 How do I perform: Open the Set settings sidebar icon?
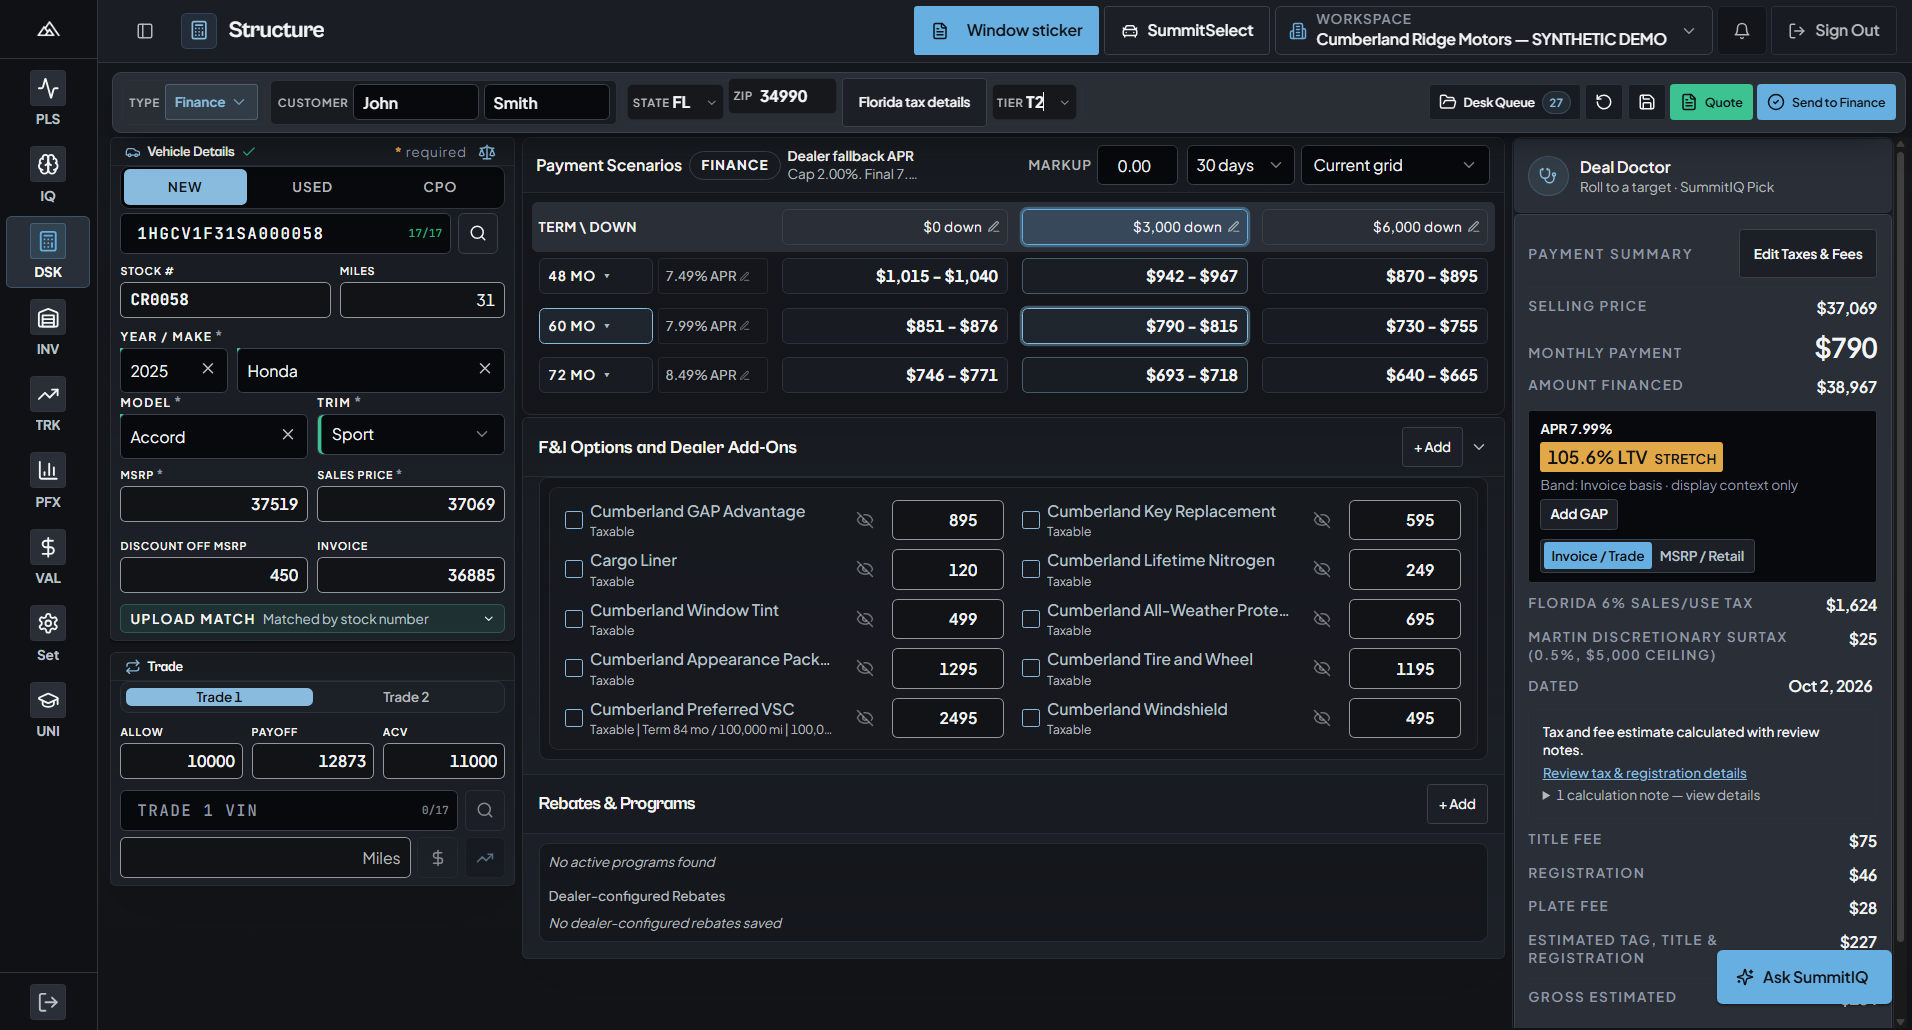(48, 634)
